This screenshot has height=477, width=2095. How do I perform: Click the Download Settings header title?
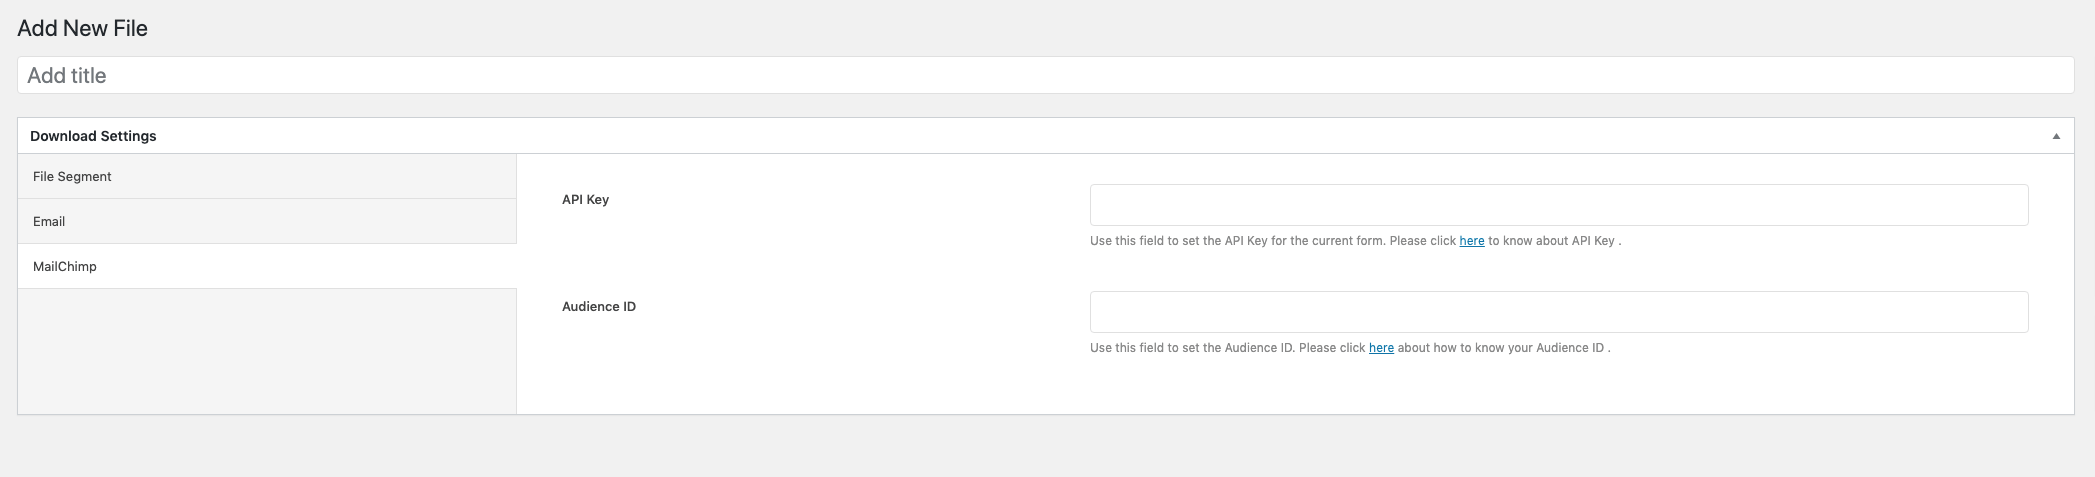[x=93, y=136]
